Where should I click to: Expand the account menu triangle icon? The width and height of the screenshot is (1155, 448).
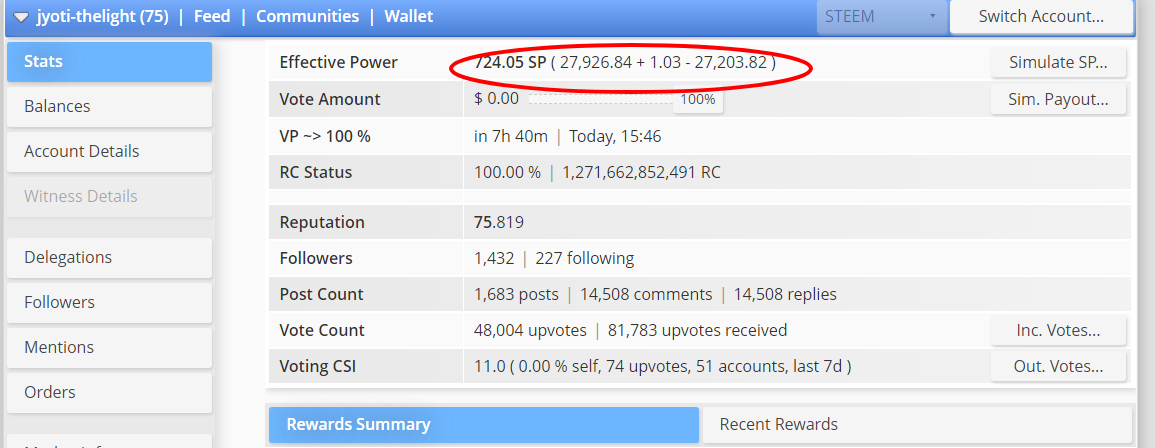coord(21,17)
